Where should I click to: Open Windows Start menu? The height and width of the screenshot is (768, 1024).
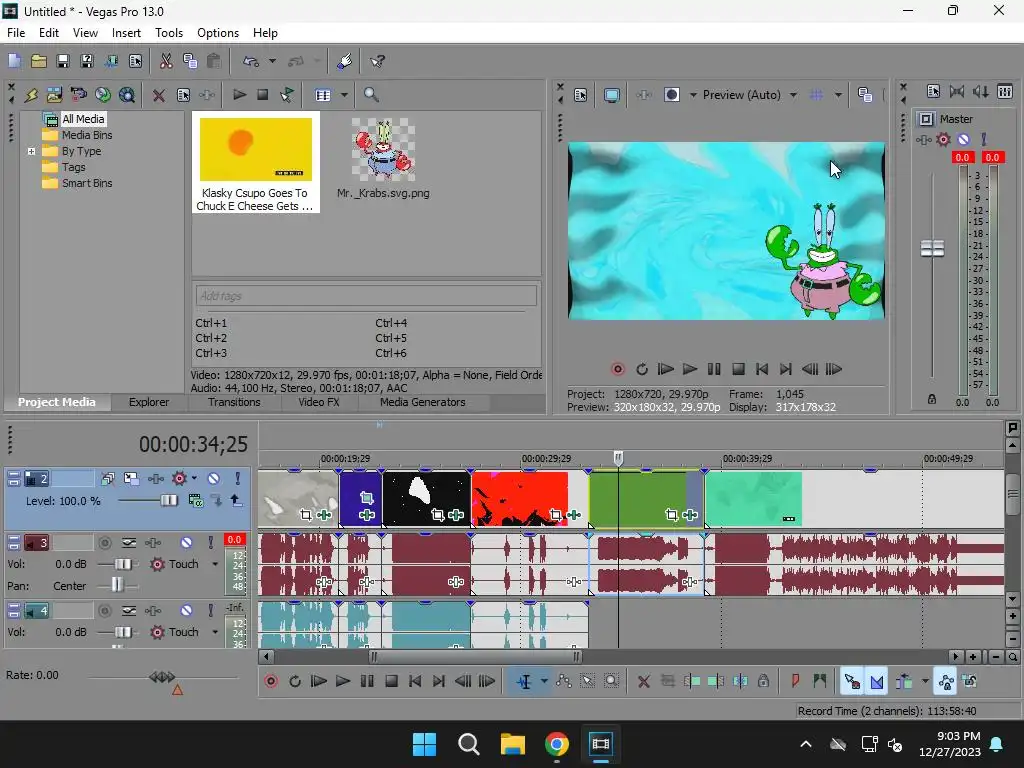(424, 744)
